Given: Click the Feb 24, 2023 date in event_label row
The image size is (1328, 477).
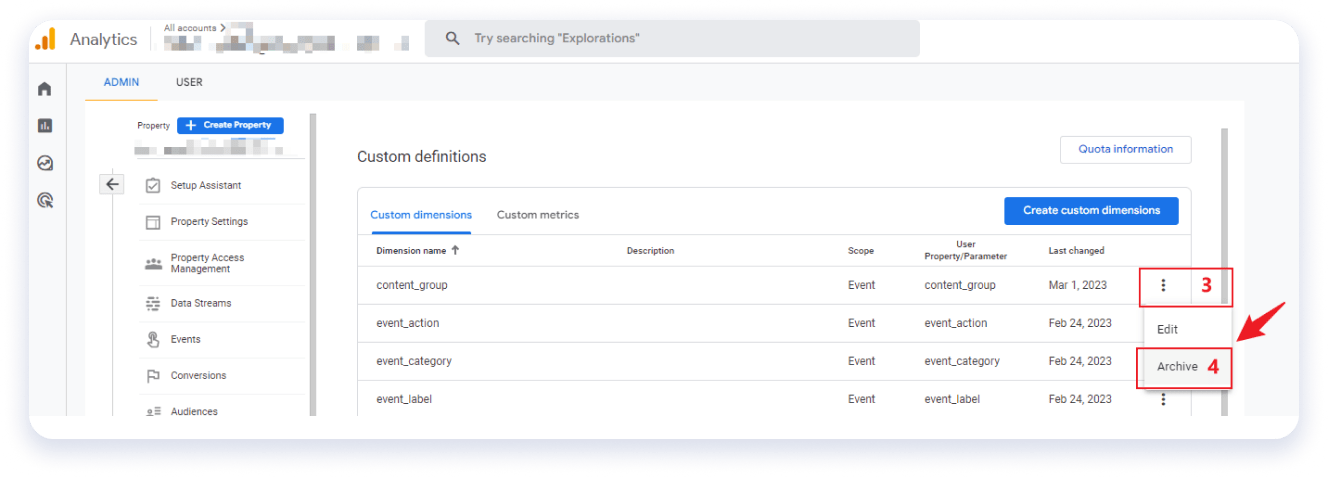Looking at the screenshot, I should 1080,399.
